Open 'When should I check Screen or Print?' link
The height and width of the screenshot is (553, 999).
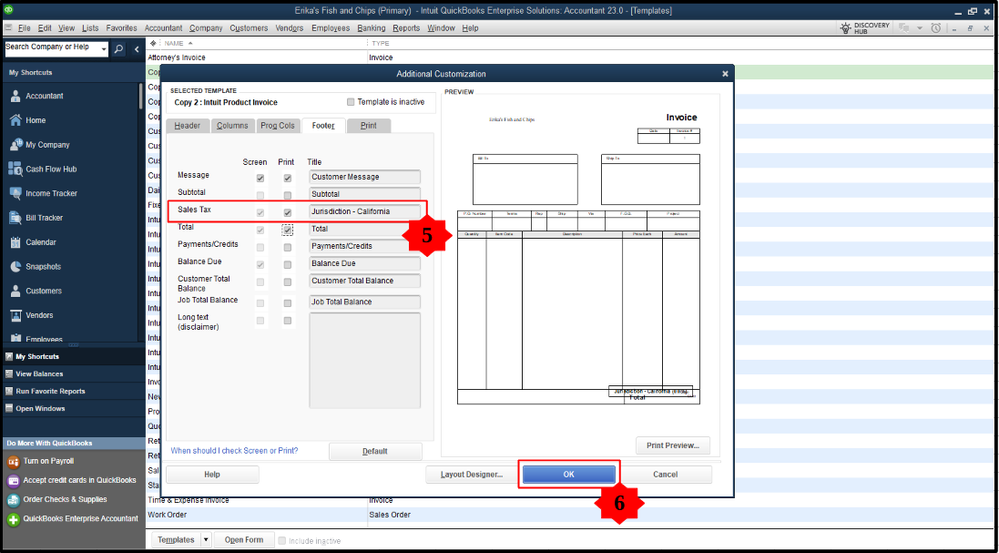[234, 450]
